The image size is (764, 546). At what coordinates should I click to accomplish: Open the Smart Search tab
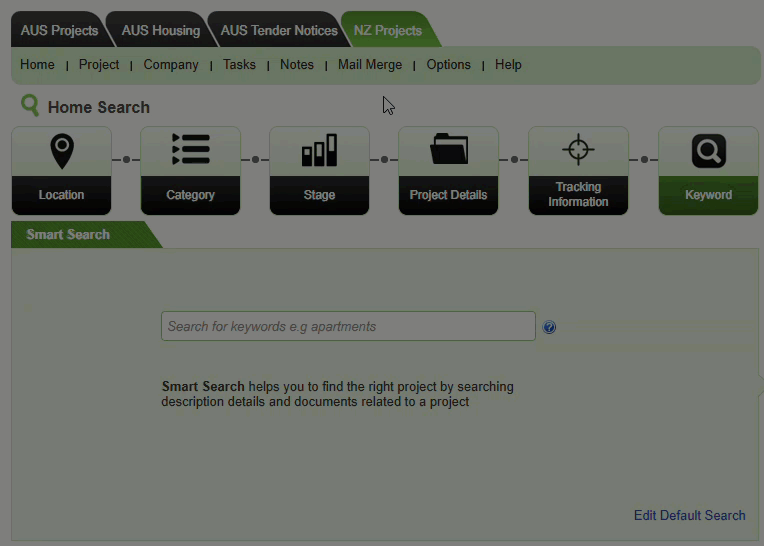(68, 234)
